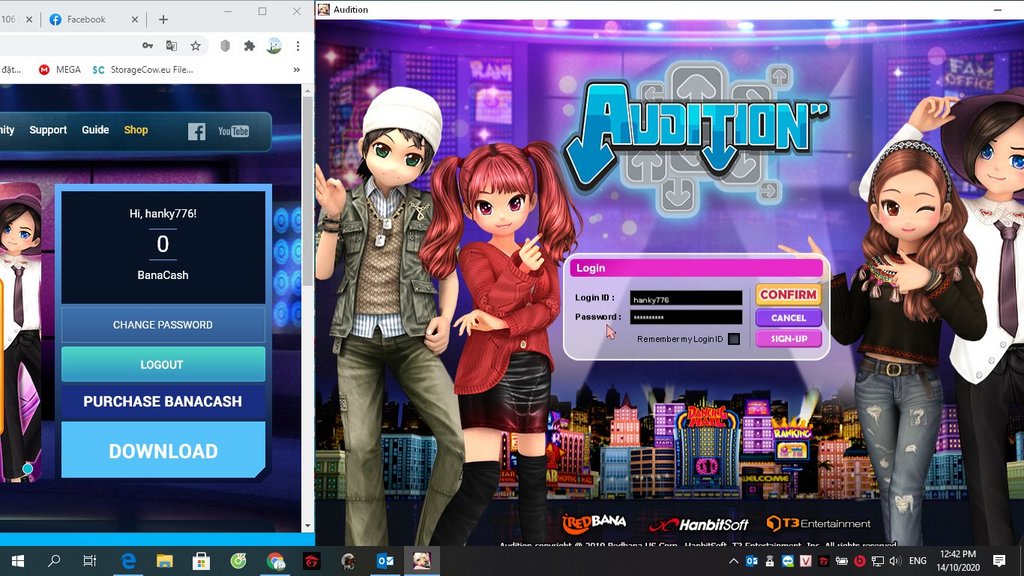The height and width of the screenshot is (576, 1024).
Task: Click the TeamViewer tray icon
Action: coord(788,560)
